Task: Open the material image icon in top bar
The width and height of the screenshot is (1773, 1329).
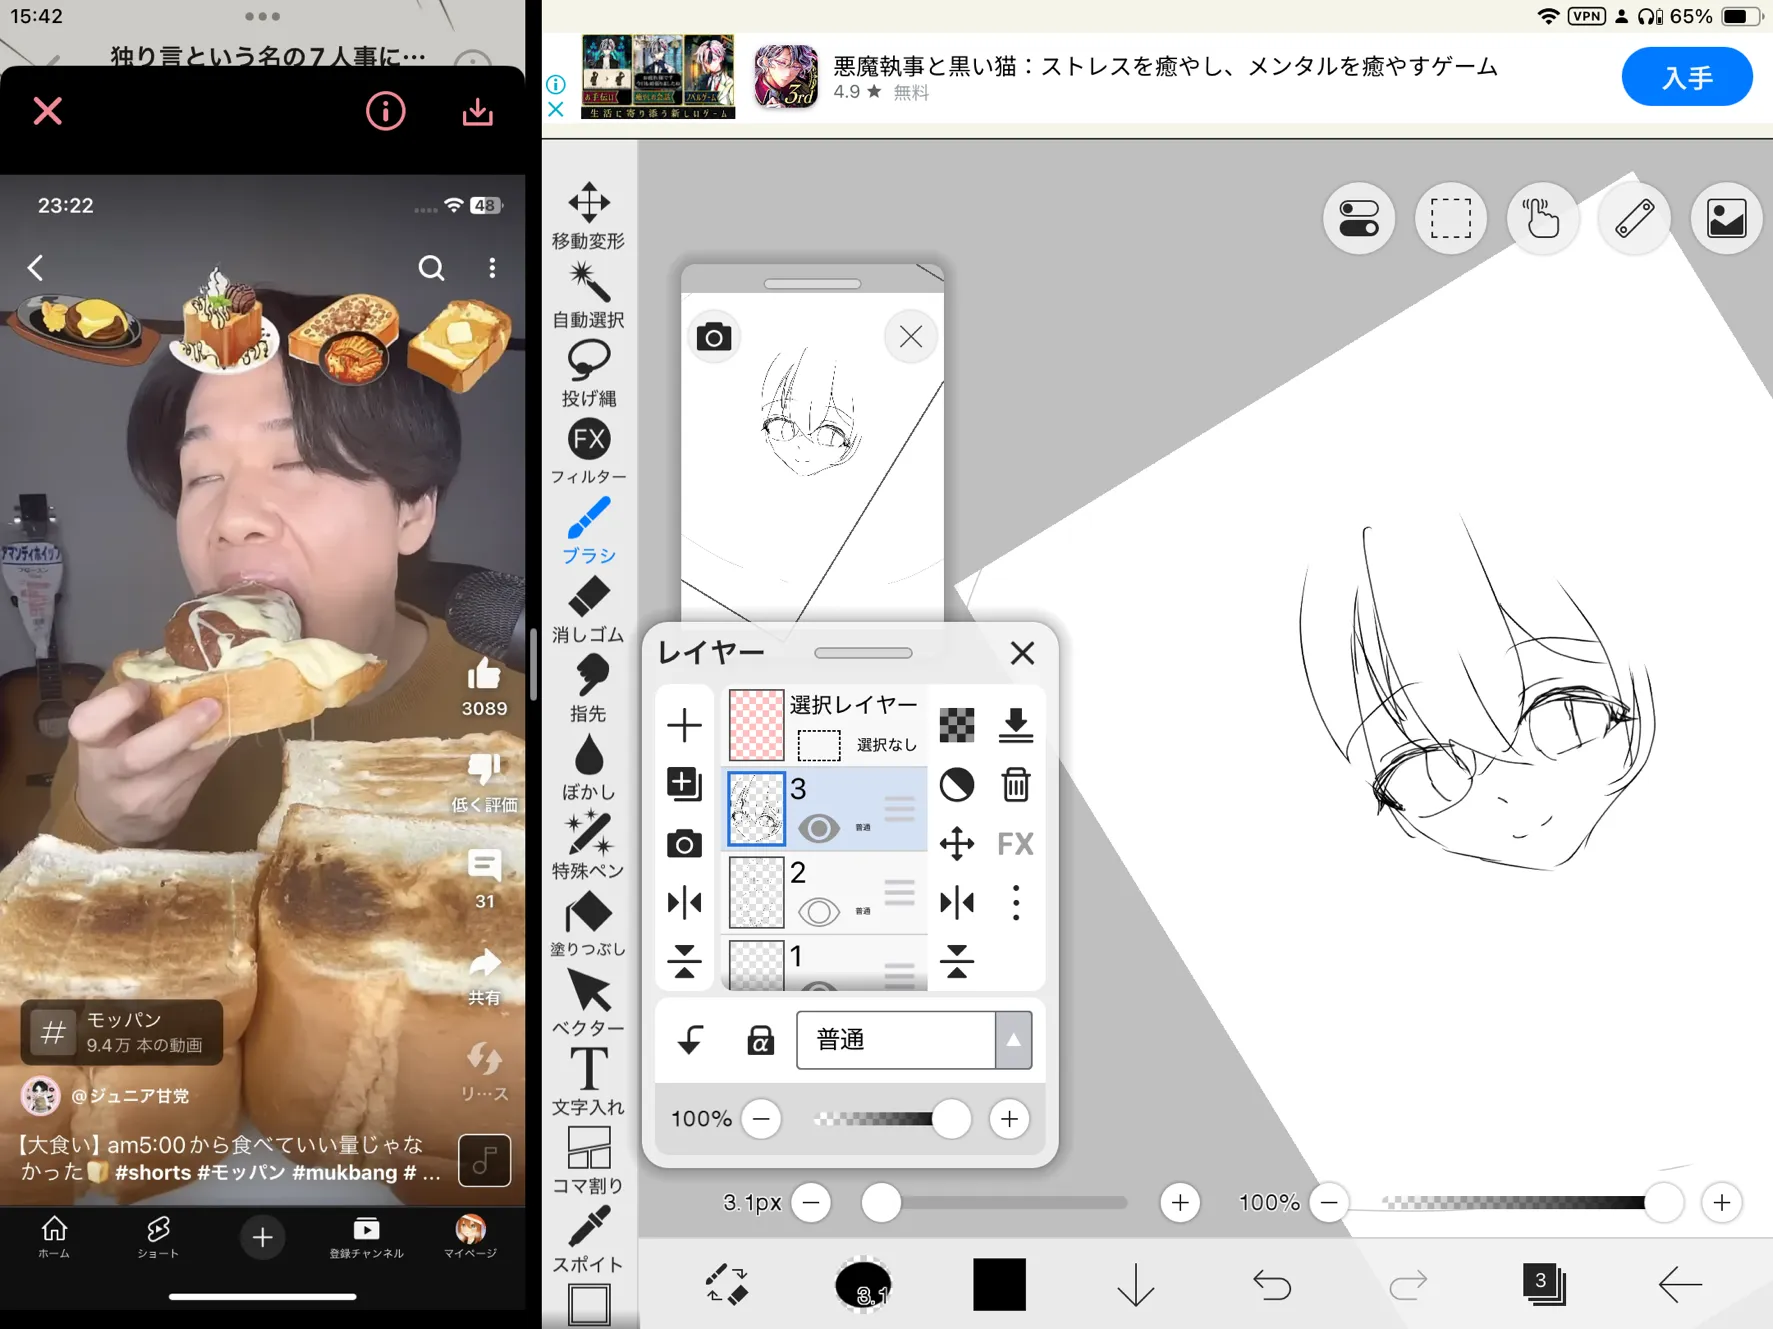Action: [1726, 218]
